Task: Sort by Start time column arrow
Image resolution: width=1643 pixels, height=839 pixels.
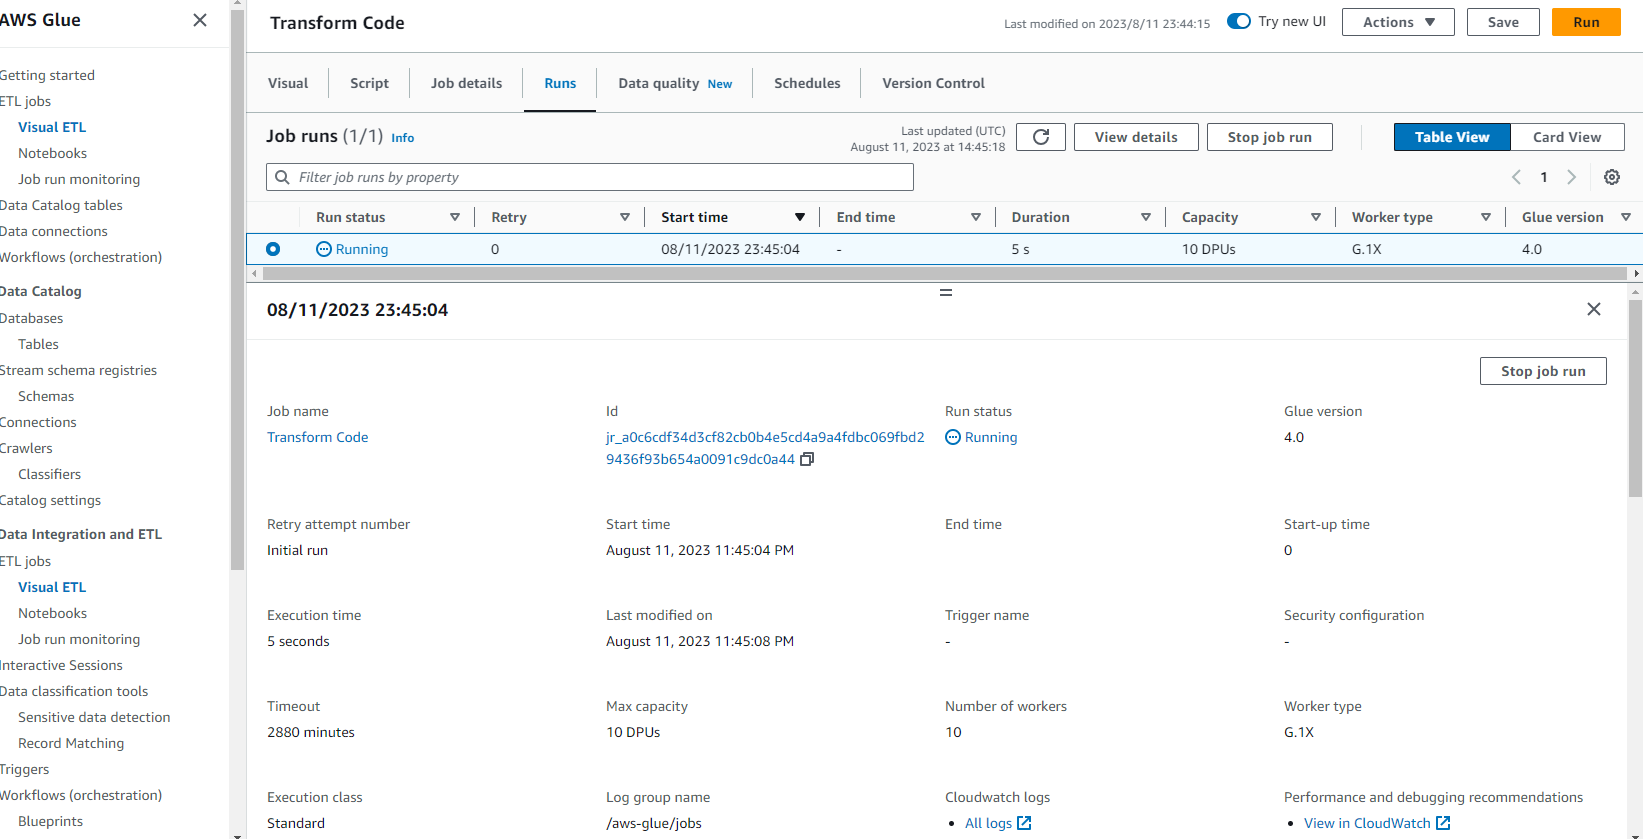Action: tap(800, 217)
